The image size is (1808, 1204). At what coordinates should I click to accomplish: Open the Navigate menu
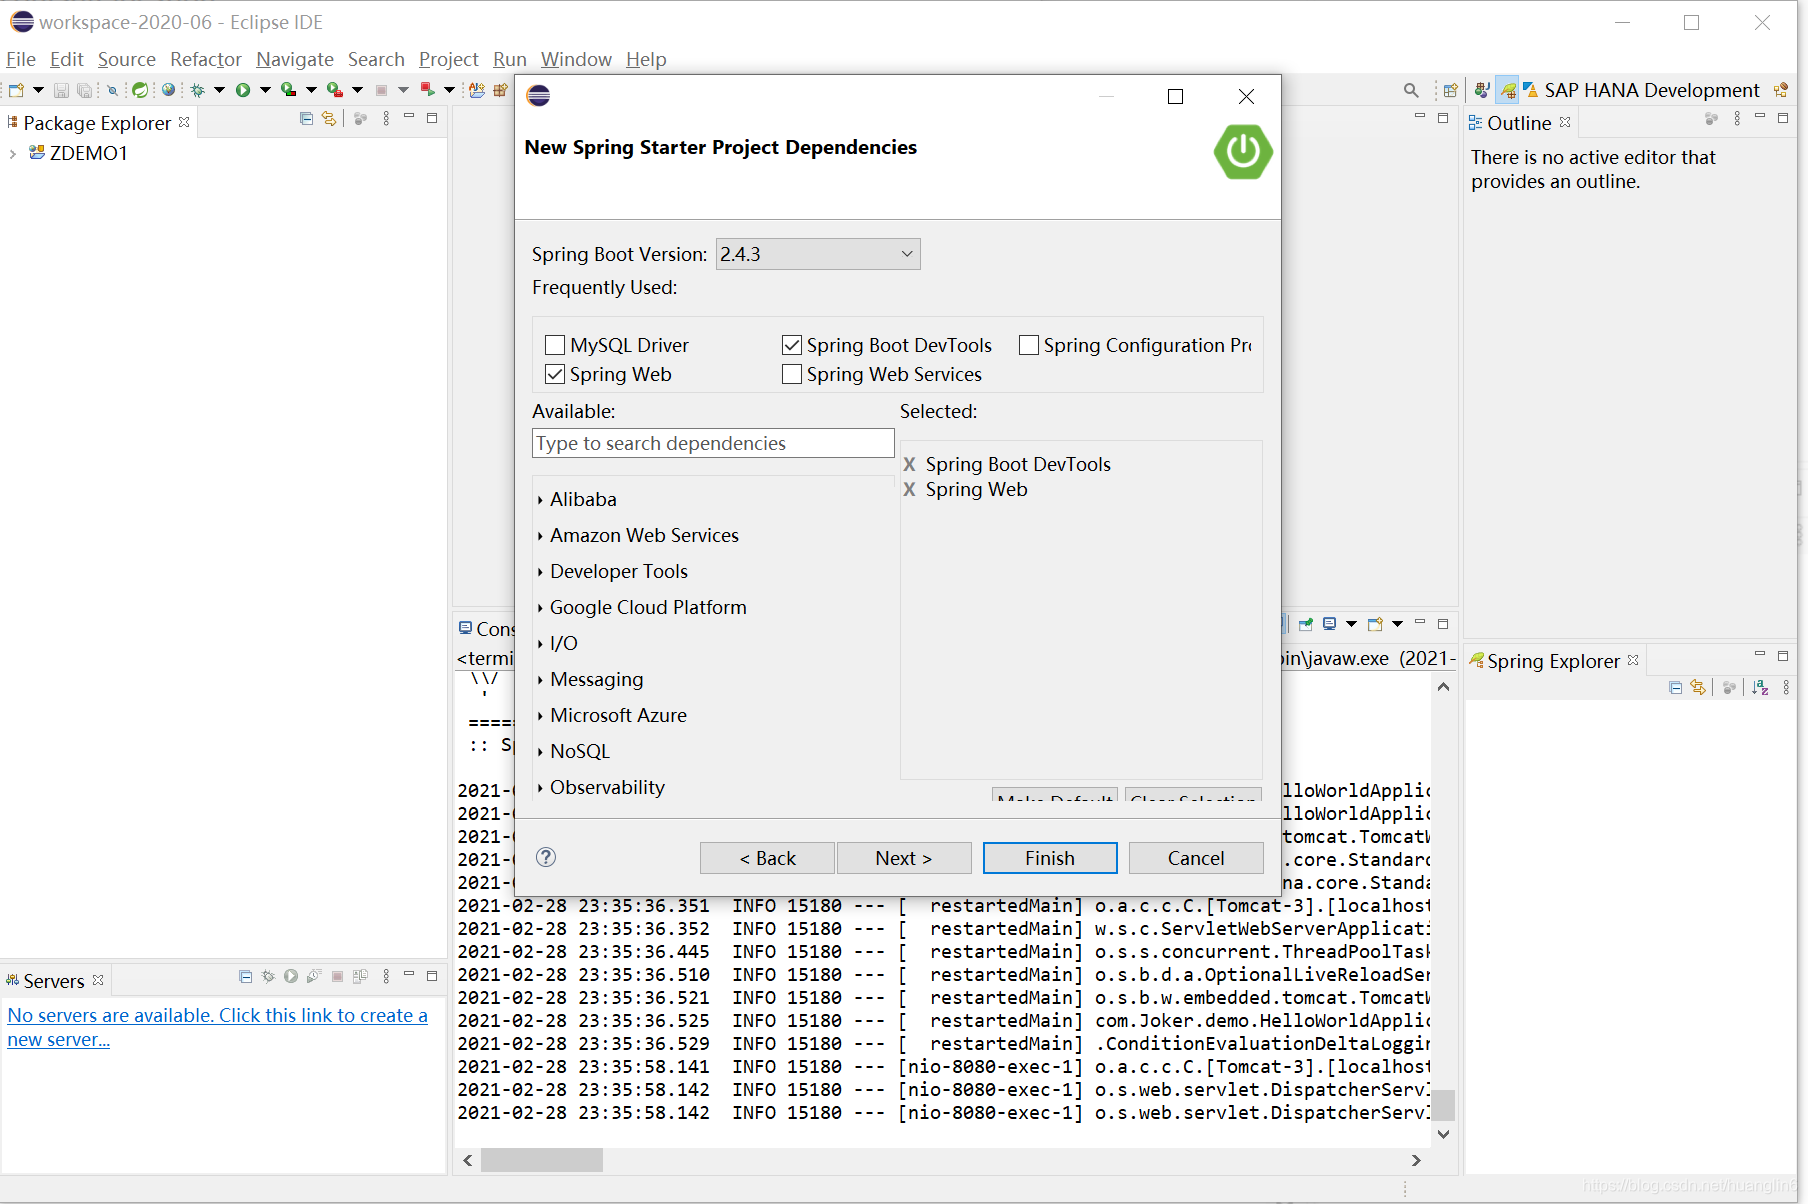click(295, 59)
